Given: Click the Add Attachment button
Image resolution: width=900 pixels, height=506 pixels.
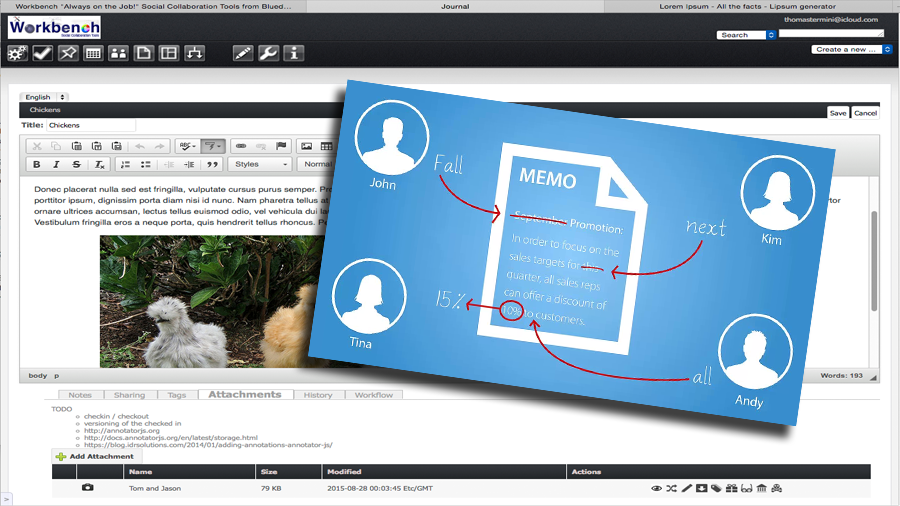Looking at the screenshot, I should click(x=95, y=456).
